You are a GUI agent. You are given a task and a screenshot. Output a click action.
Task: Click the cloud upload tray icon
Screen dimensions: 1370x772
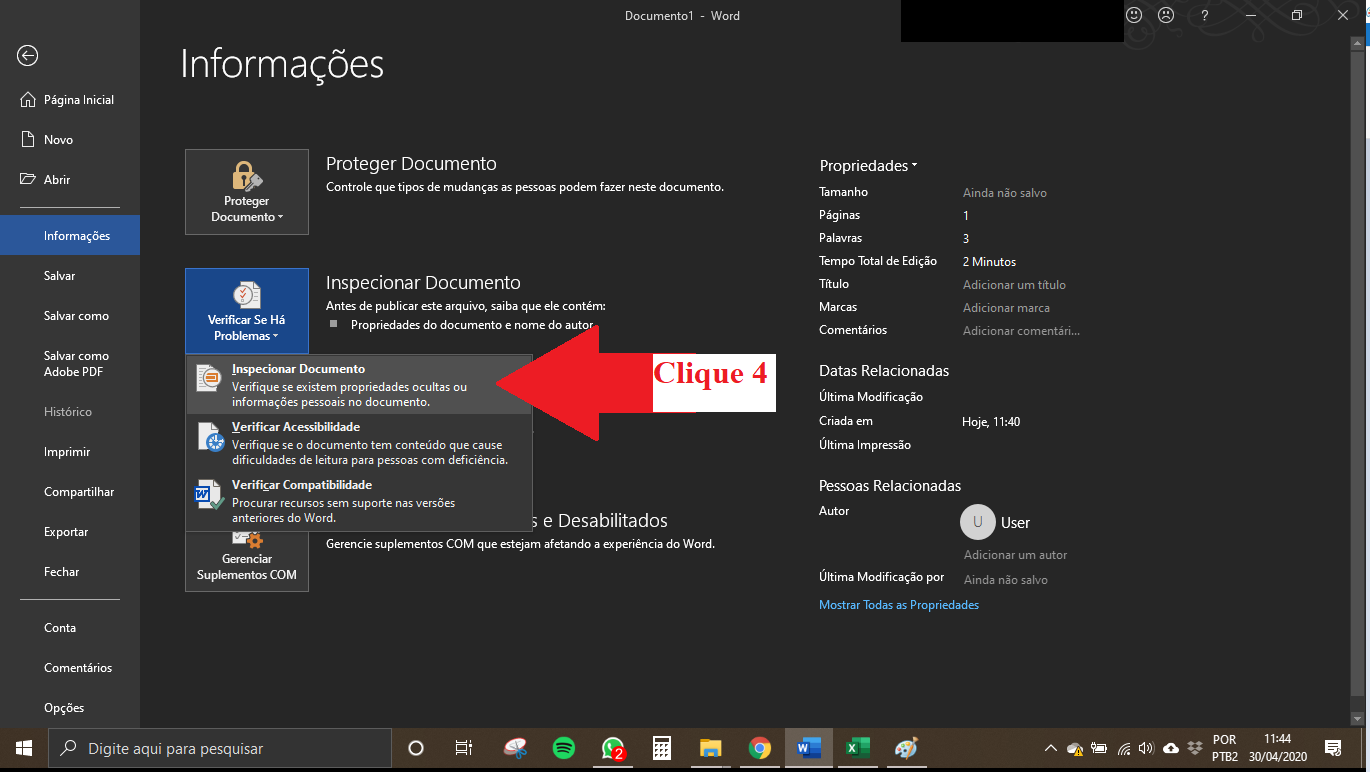pyautogui.click(x=1171, y=748)
